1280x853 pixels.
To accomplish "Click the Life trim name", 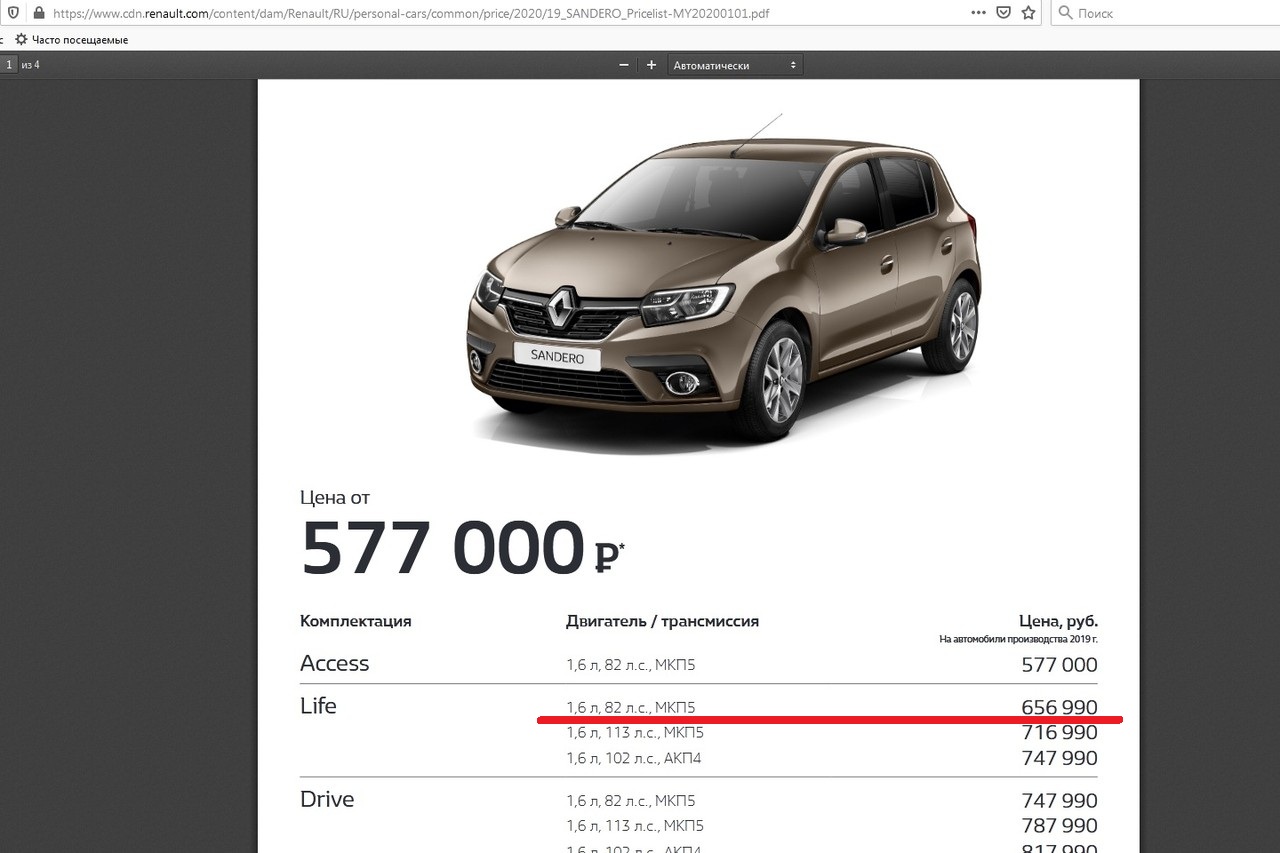I will point(318,706).
